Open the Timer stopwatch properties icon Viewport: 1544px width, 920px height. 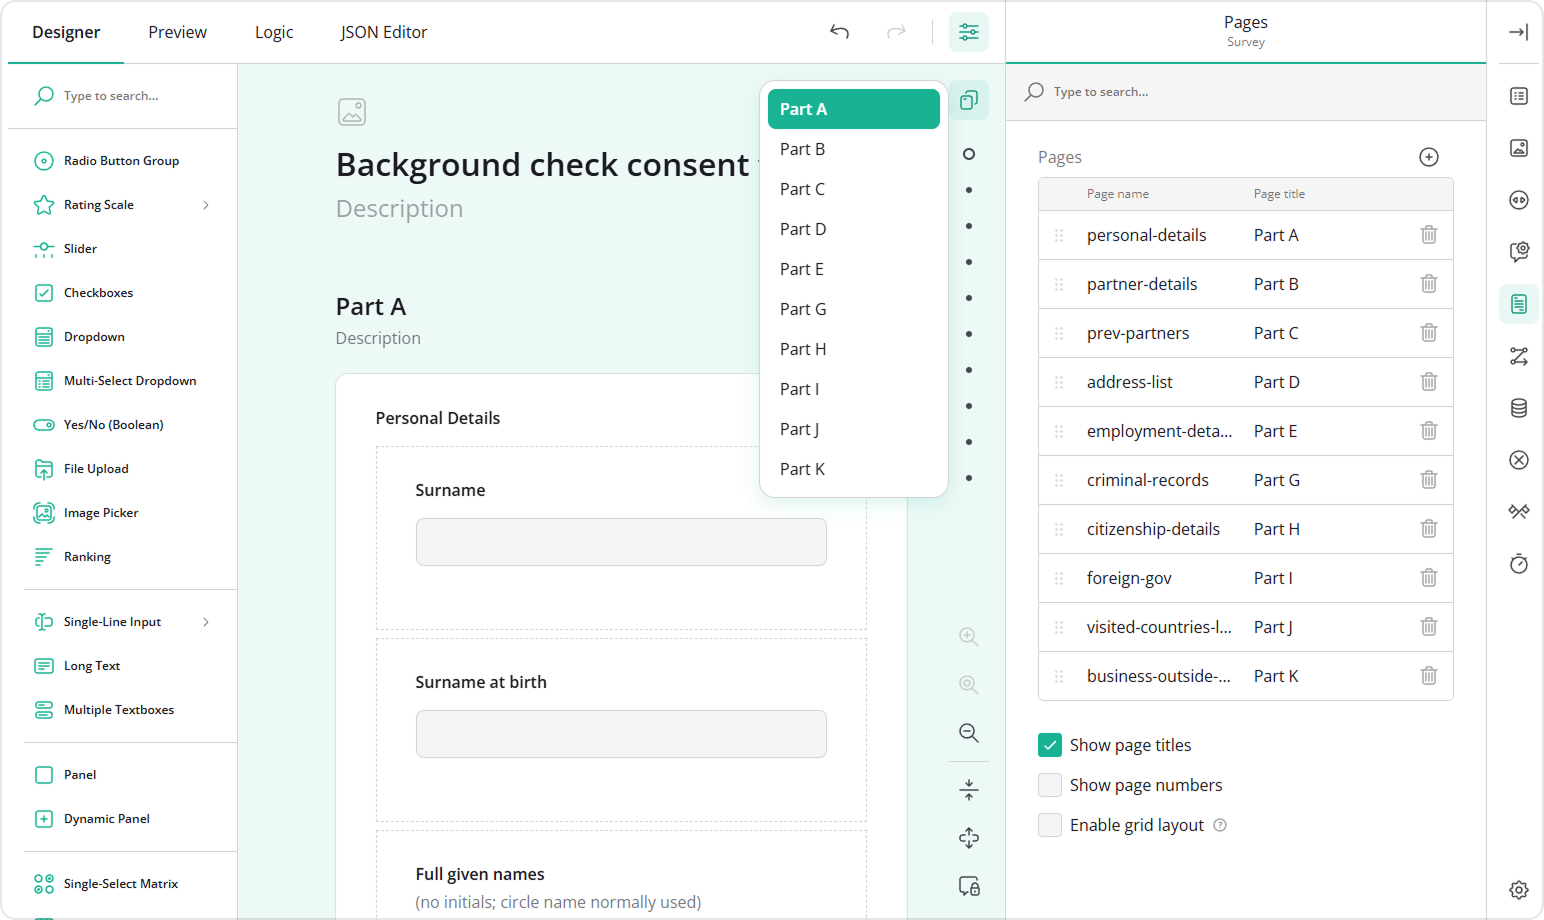point(1519,564)
